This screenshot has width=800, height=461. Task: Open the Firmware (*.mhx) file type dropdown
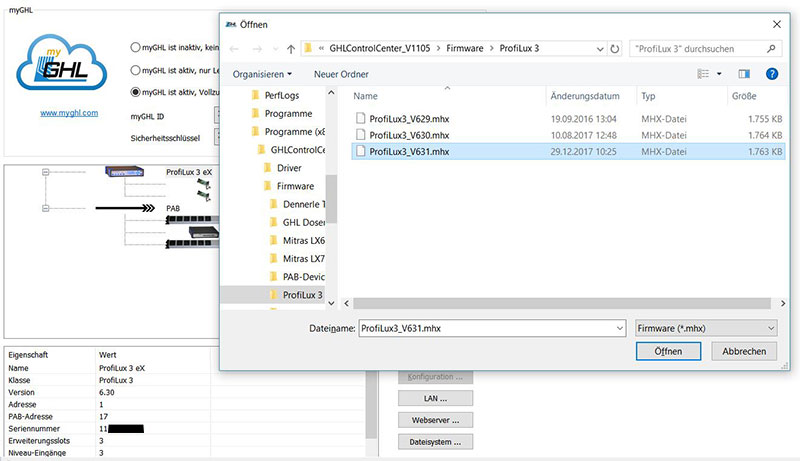(x=706, y=327)
